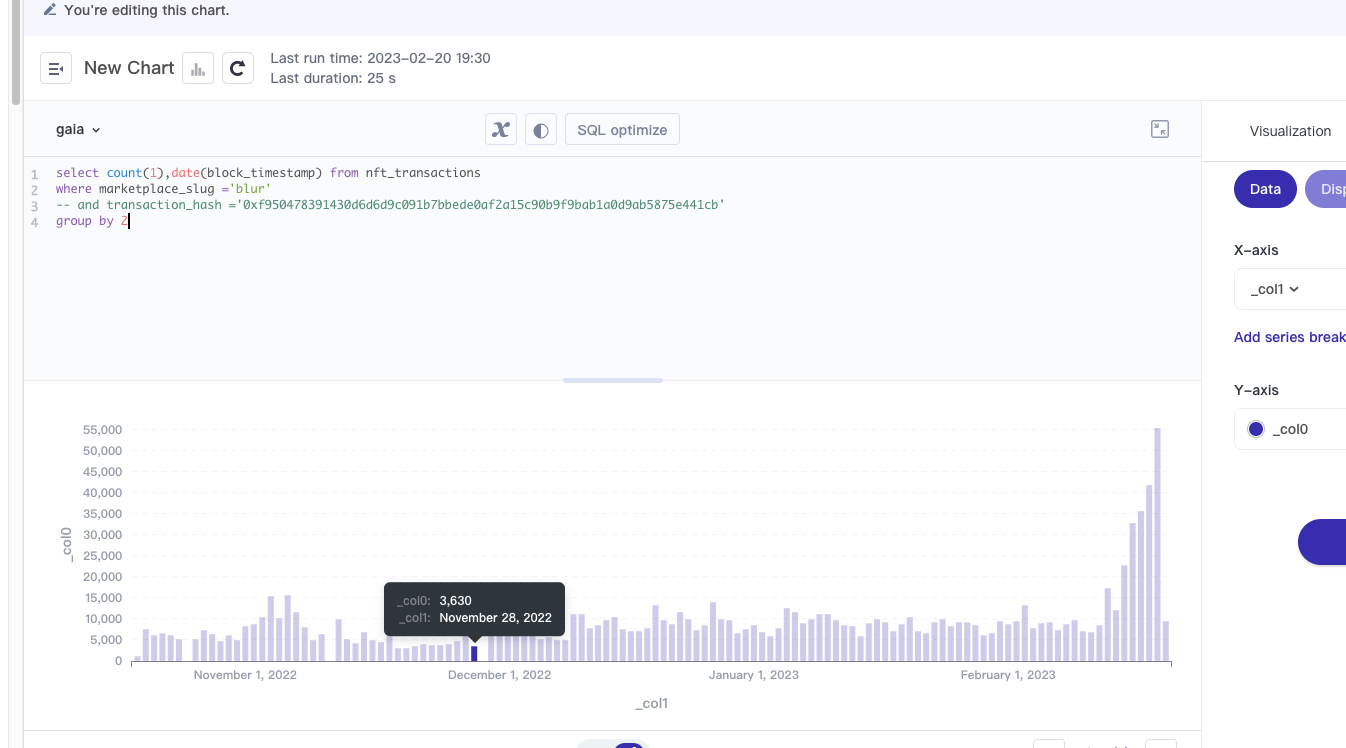
Task: Select the Data tab in the Visualization panel
Action: point(1264,189)
